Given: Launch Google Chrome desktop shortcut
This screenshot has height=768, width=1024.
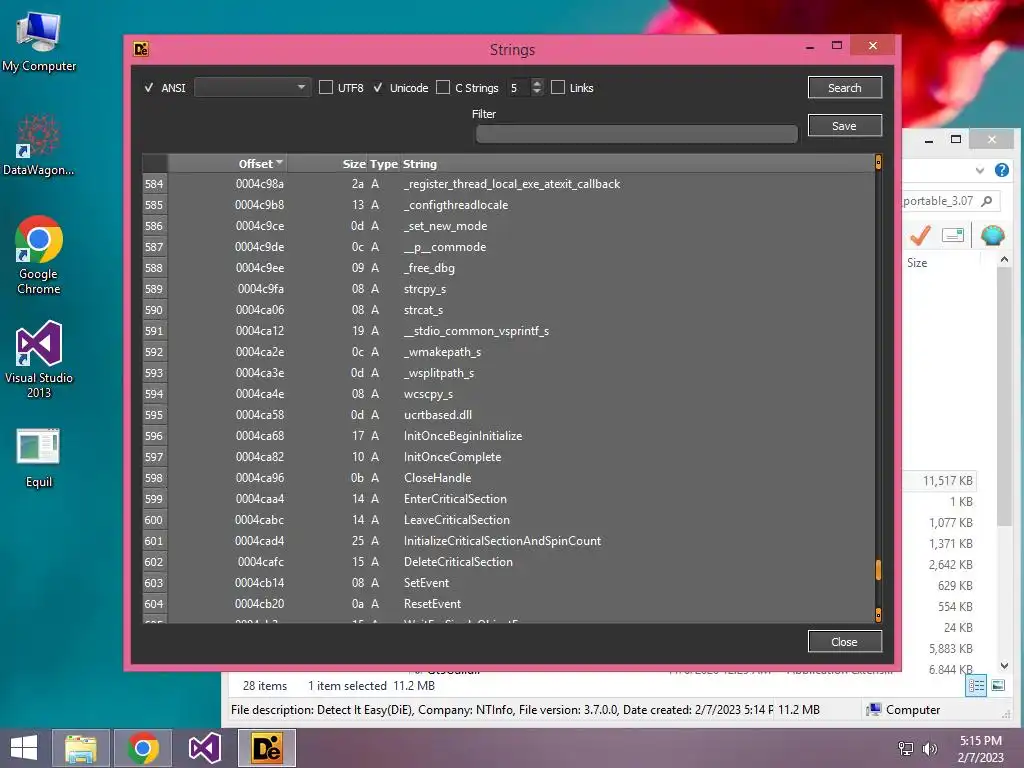Looking at the screenshot, I should tap(39, 255).
